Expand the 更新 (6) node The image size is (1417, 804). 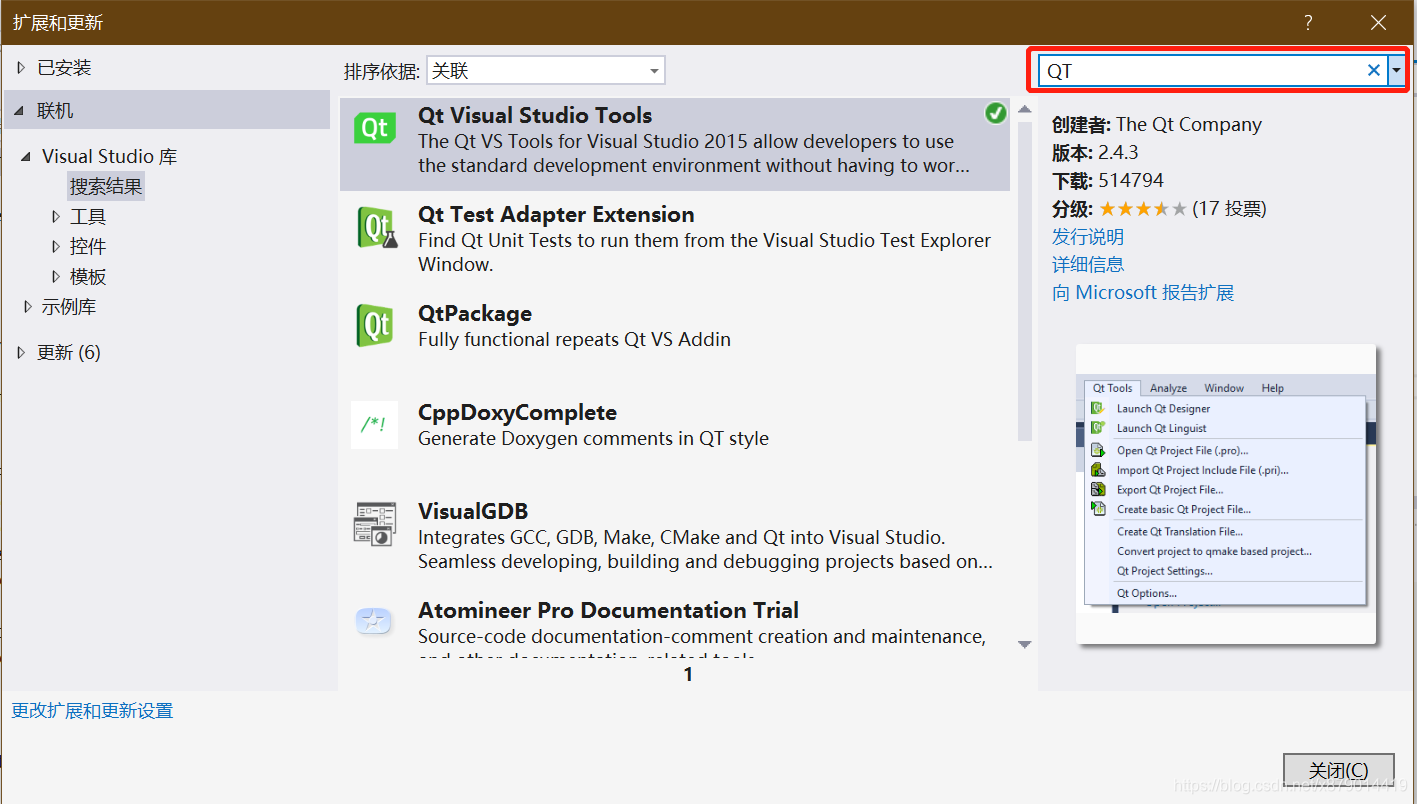pos(22,352)
